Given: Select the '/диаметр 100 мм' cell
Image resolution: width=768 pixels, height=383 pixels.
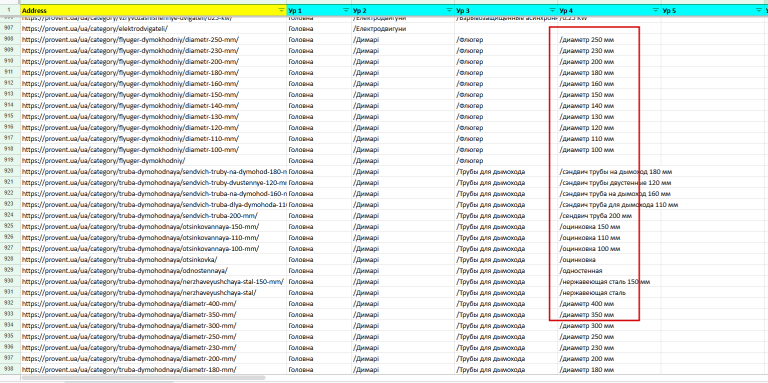Looking at the screenshot, I should (x=609, y=150).
